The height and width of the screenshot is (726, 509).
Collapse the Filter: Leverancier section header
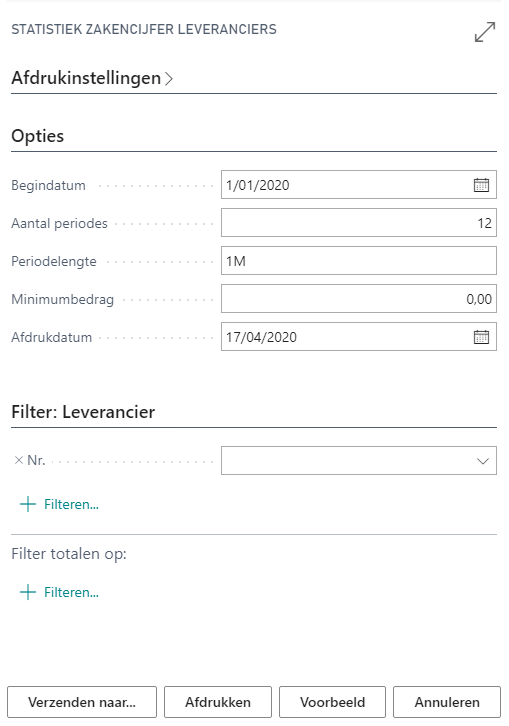83,412
